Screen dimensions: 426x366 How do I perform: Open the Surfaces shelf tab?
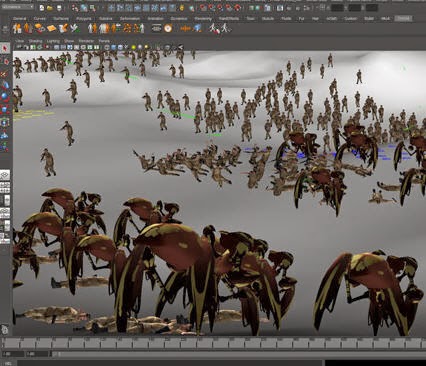[61, 19]
